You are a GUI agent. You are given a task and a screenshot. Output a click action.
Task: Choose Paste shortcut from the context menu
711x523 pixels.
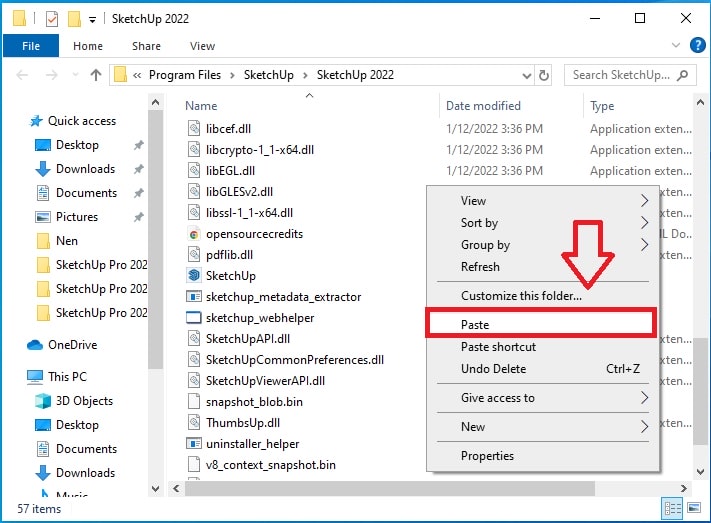pos(543,347)
